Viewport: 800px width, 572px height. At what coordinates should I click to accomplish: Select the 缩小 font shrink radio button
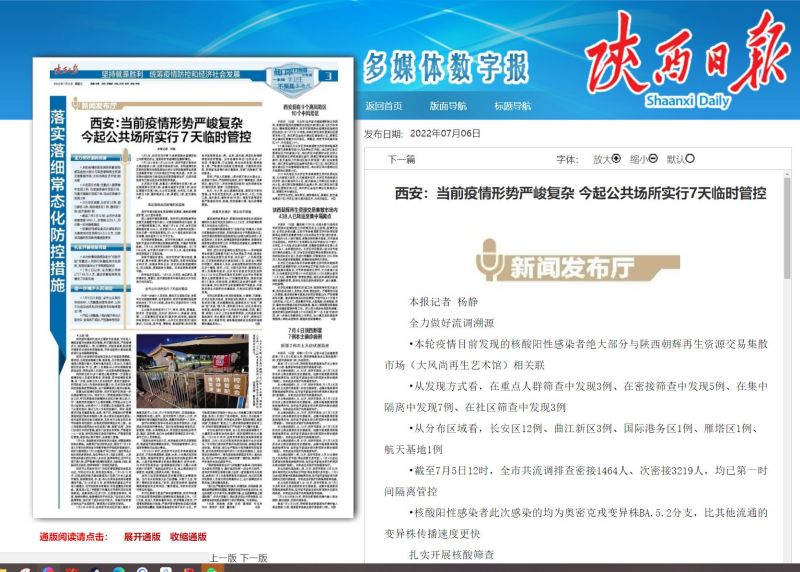pos(652,158)
